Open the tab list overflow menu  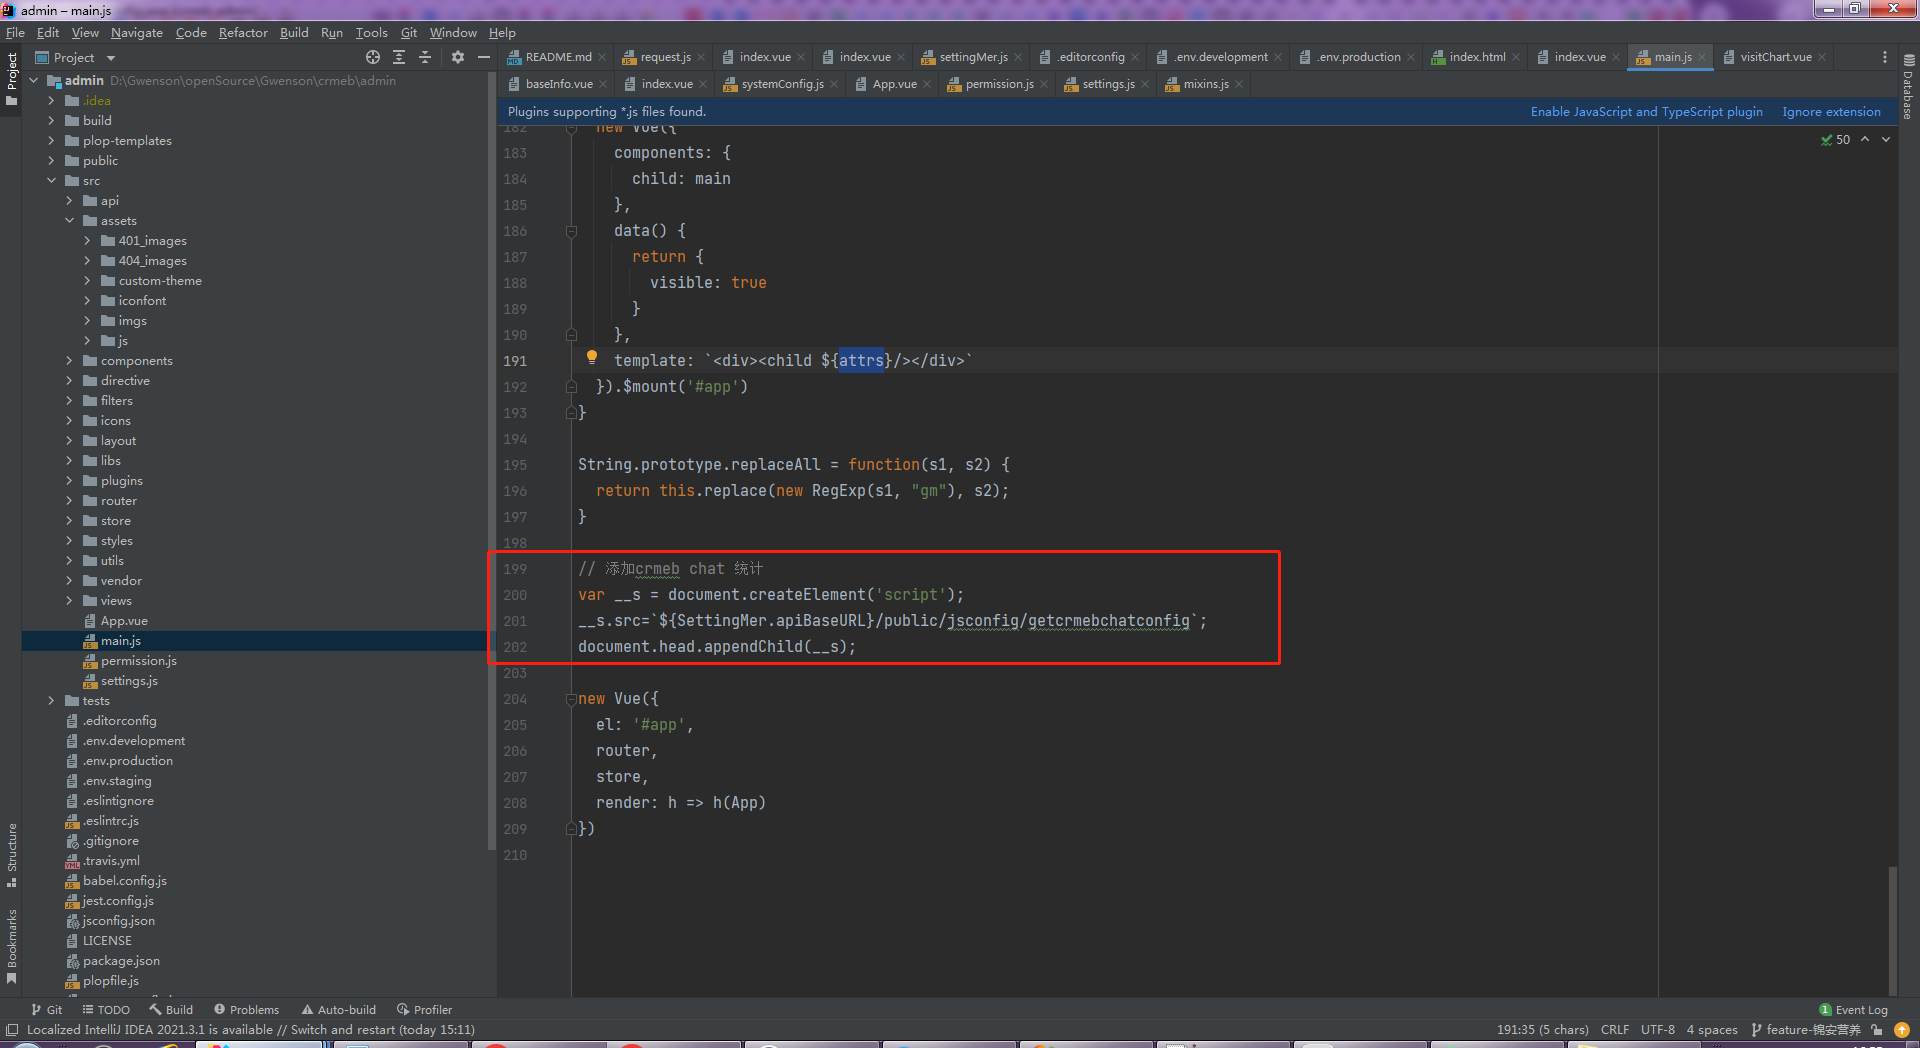pos(1885,57)
